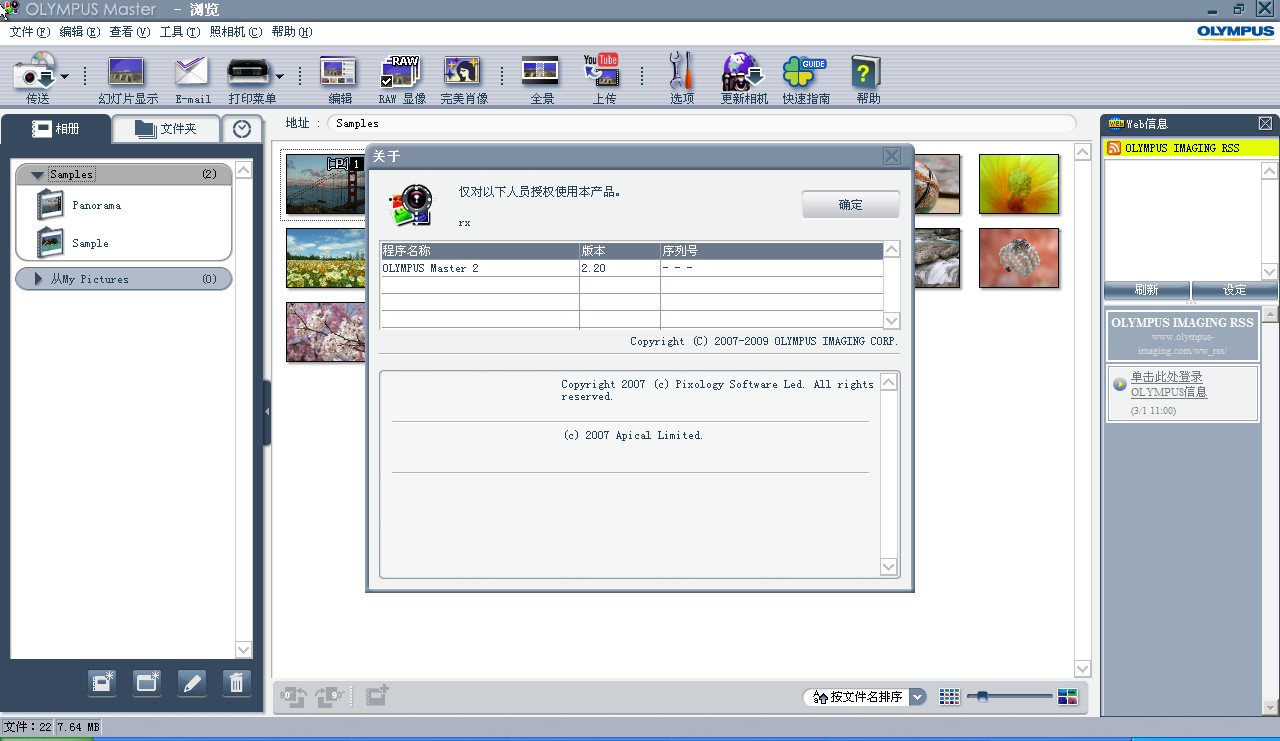Viewport: 1280px width, 741px height.
Task: Open the E-mail tool
Action: click(x=190, y=72)
